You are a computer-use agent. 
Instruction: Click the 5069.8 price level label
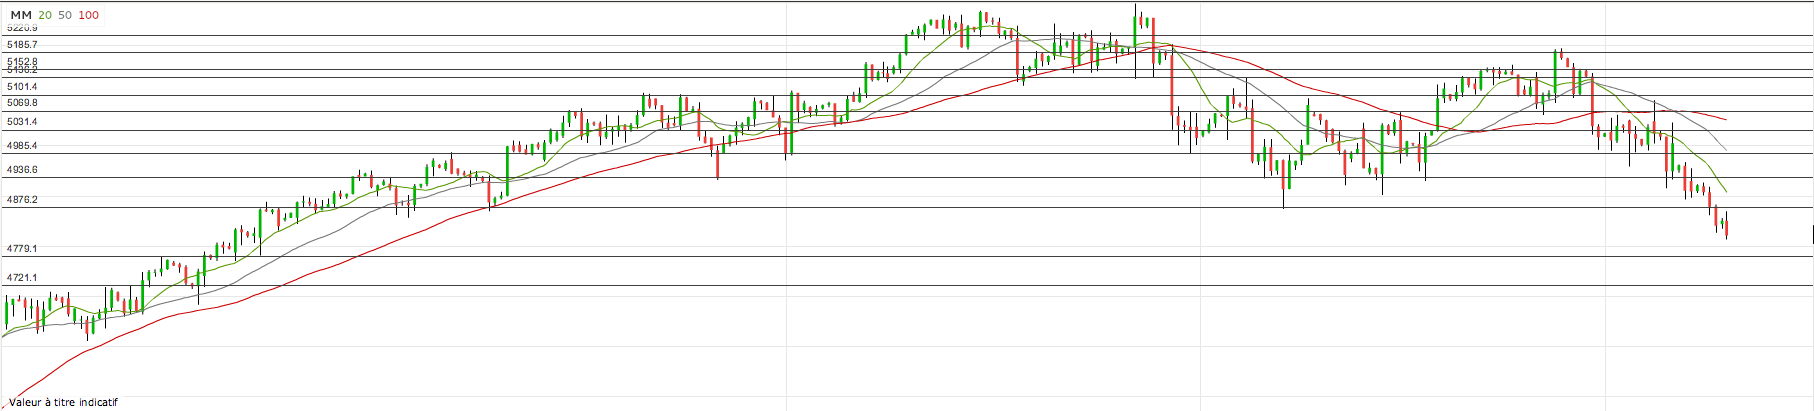[22, 103]
